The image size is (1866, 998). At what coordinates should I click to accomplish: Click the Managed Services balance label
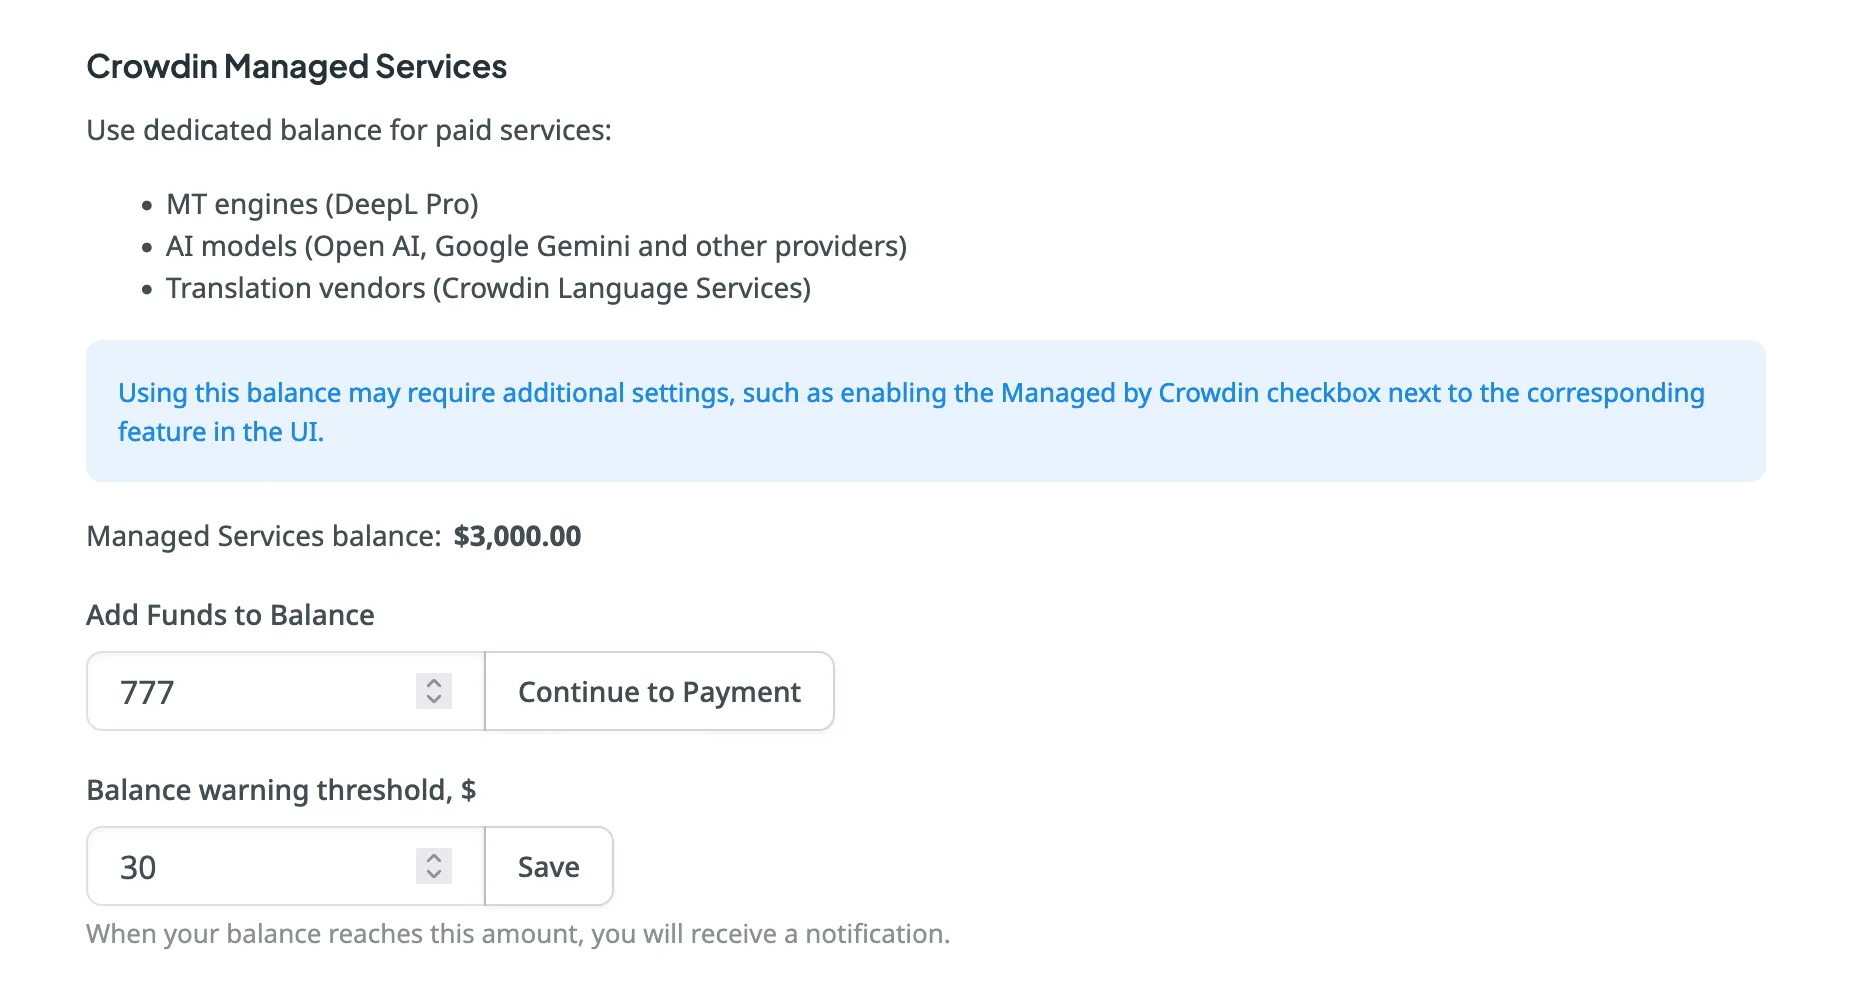click(263, 537)
